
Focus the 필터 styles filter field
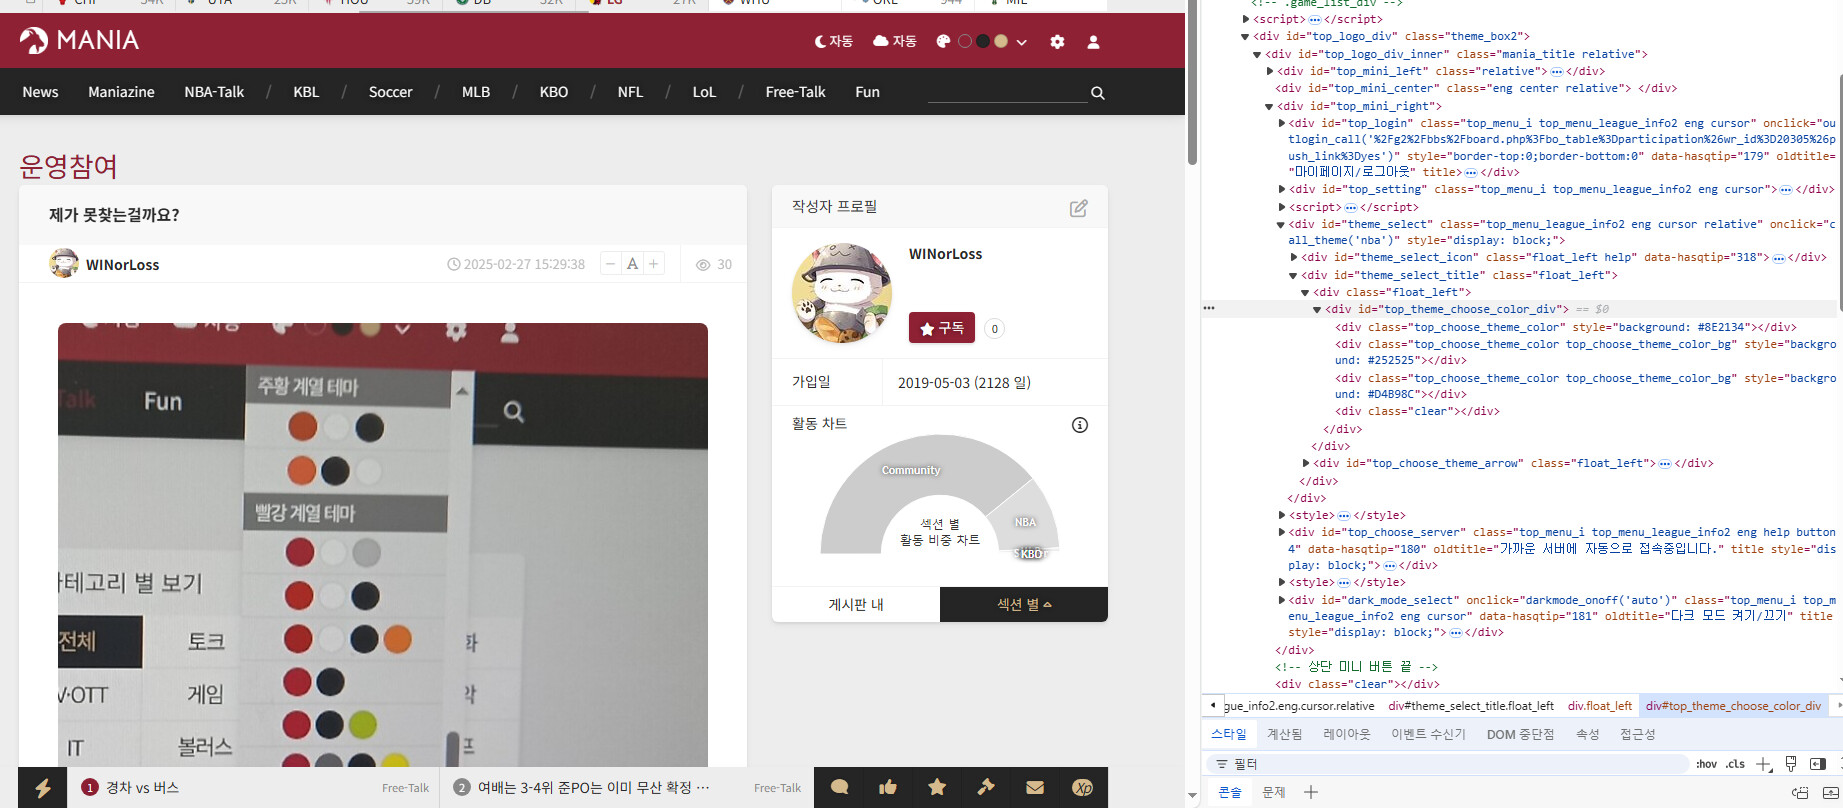click(1450, 764)
